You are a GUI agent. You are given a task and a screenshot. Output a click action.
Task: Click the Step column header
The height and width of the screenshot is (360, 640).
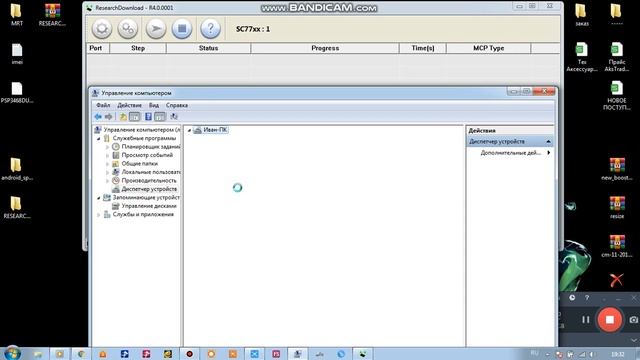point(138,48)
